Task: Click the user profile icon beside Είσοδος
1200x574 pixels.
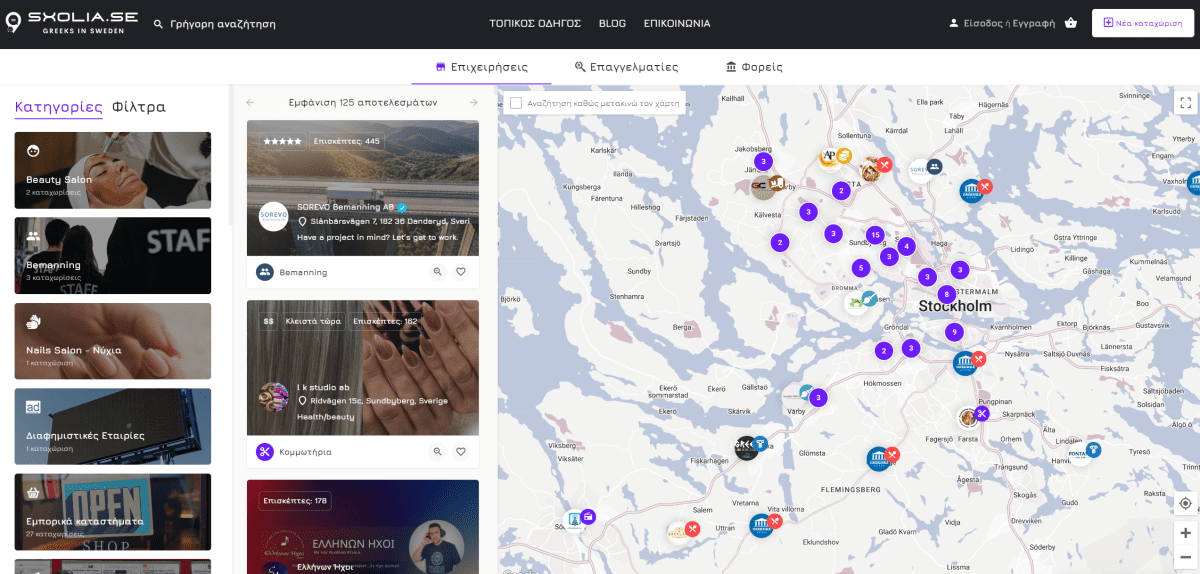Action: click(x=953, y=23)
